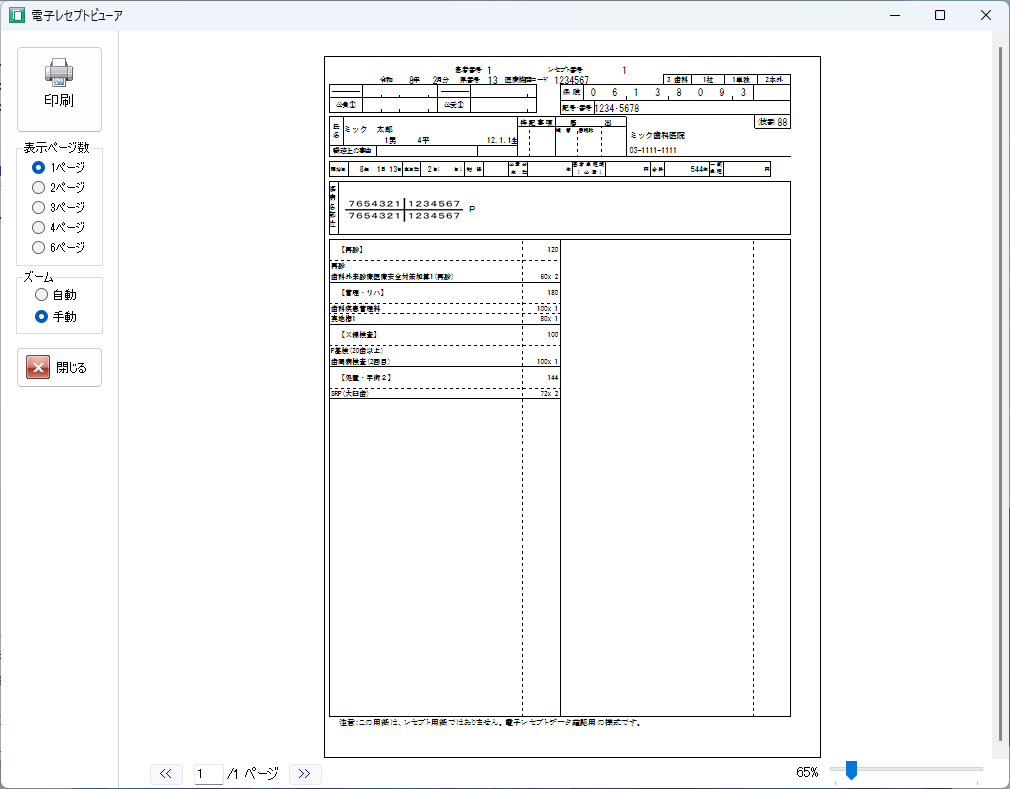Screen dimensions: 1010x789
Task: Click the red X close icon
Action: [38, 367]
